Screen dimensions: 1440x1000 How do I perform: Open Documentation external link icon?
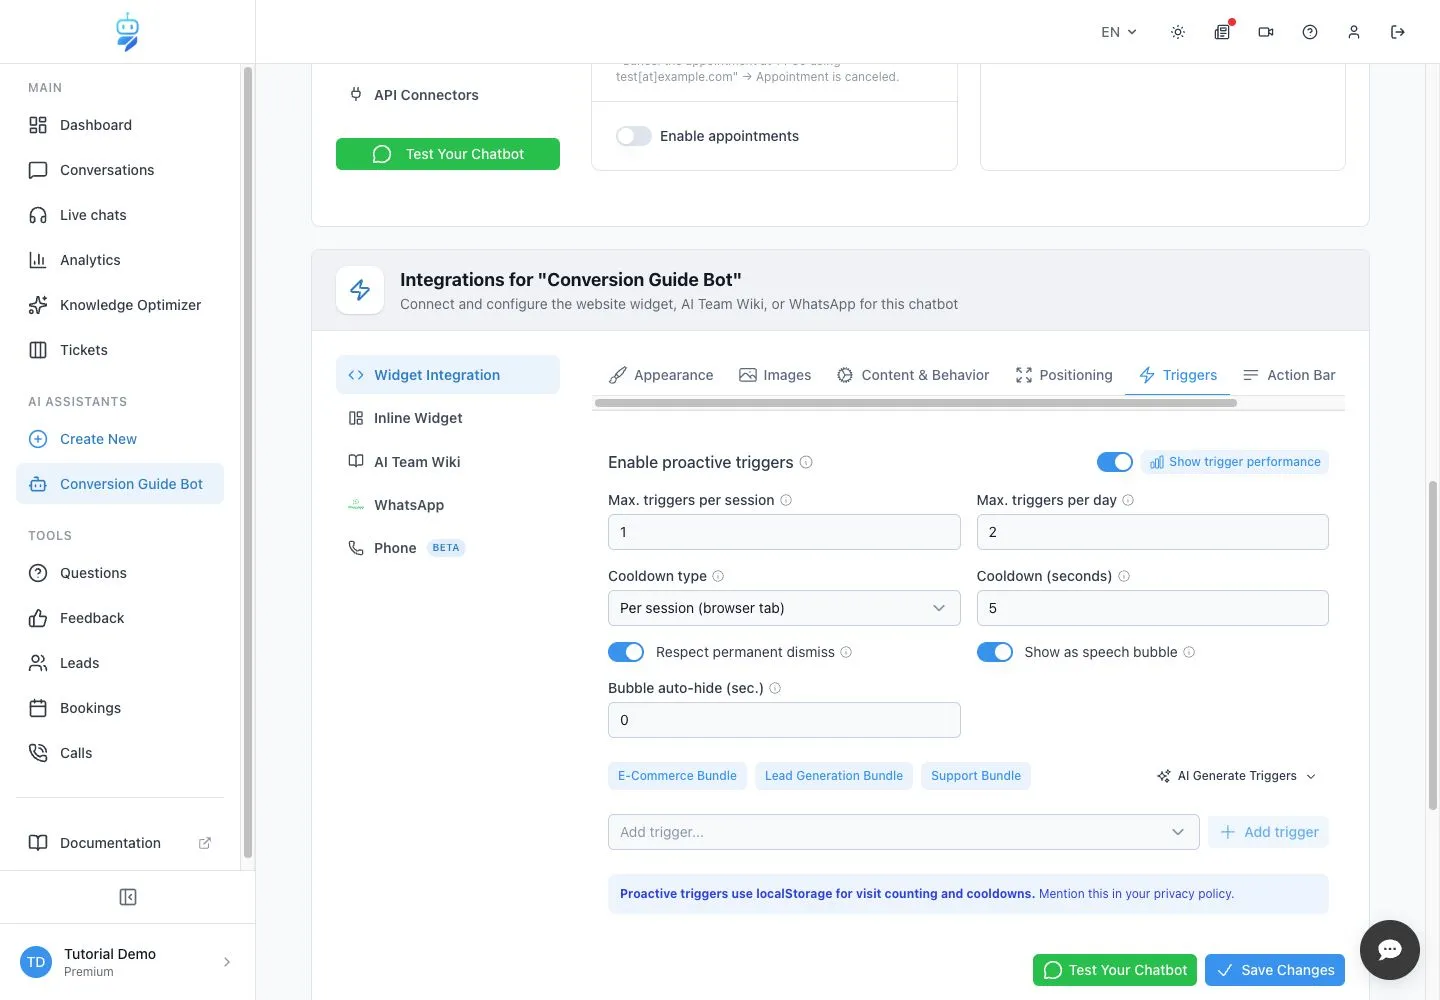tap(205, 843)
